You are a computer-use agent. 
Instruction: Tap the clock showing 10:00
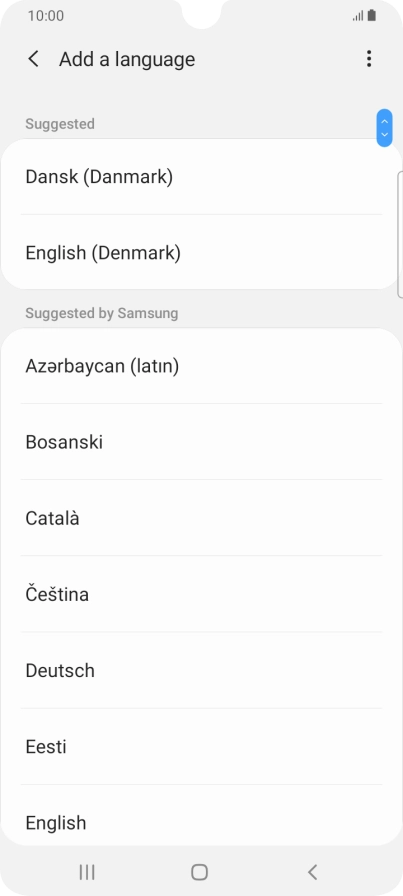pos(46,16)
